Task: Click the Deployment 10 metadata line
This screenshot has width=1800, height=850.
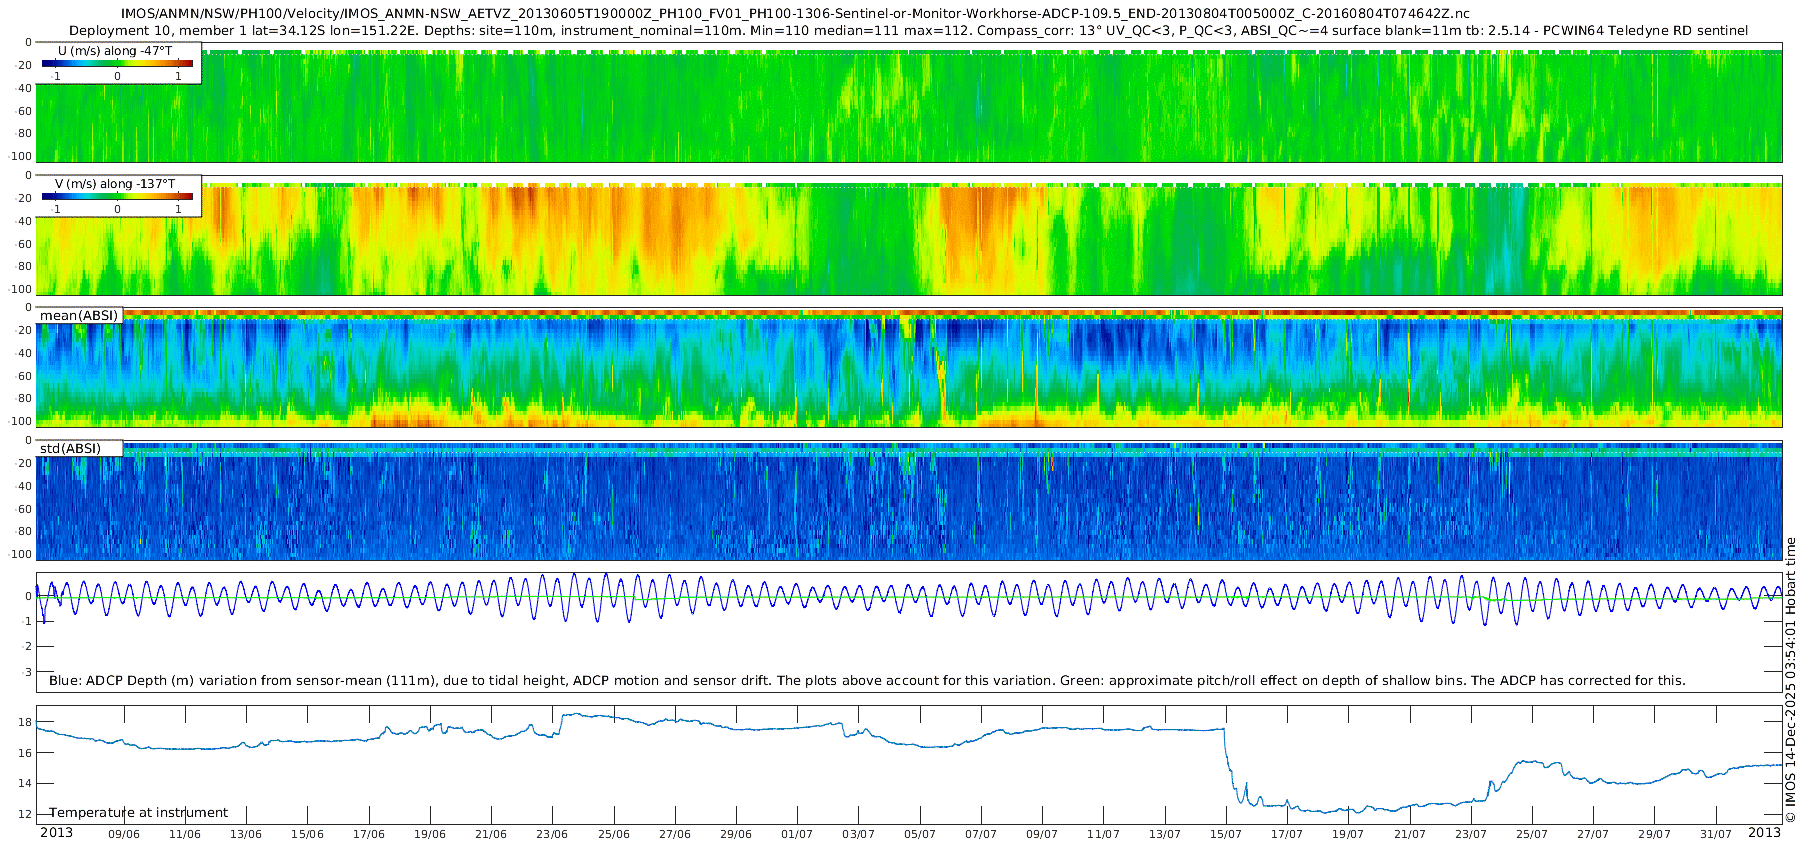Action: point(908,31)
